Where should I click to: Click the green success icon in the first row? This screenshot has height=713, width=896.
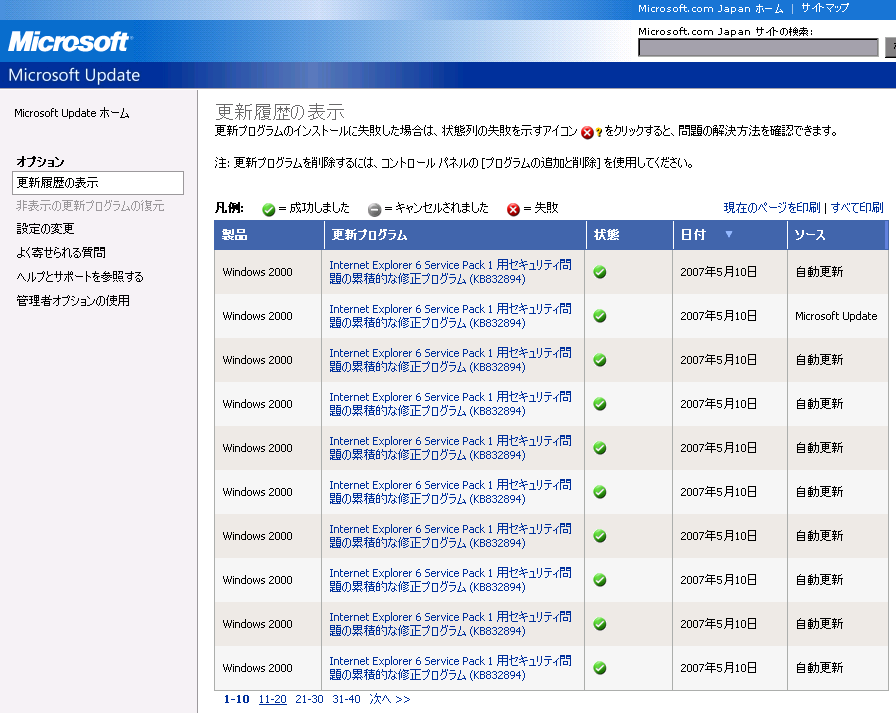coord(600,272)
